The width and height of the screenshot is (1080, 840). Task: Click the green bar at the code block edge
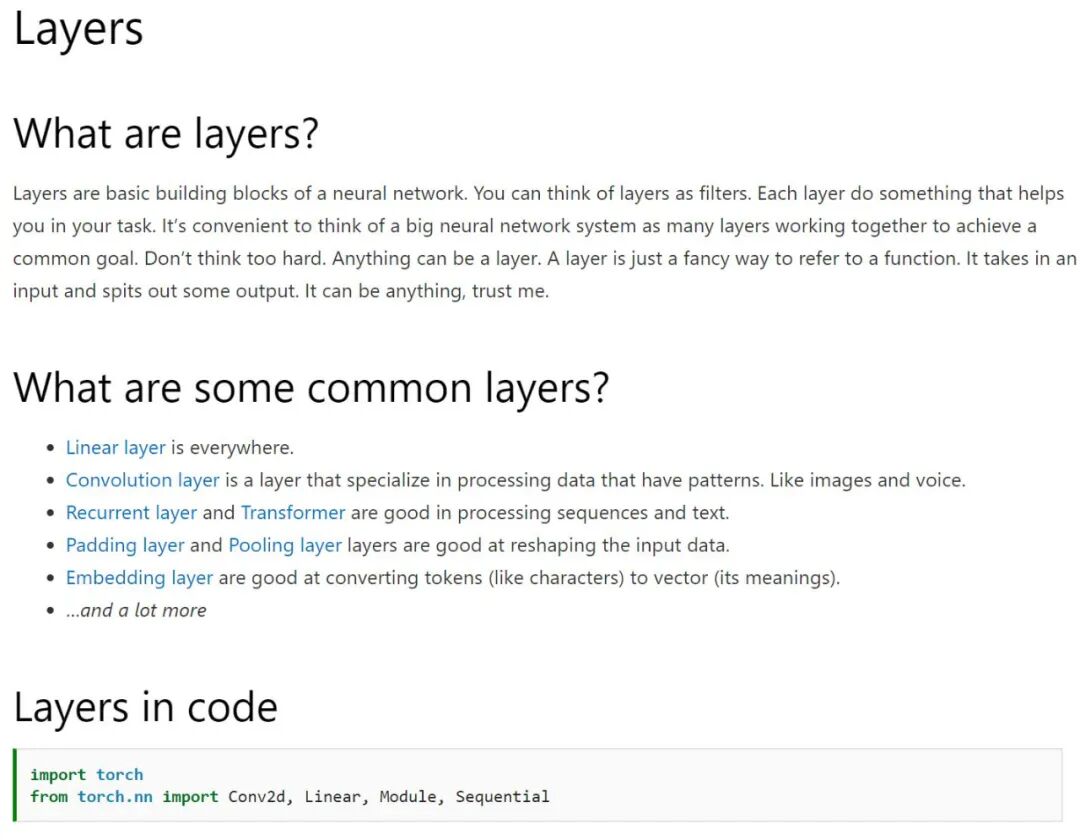tap(14, 785)
